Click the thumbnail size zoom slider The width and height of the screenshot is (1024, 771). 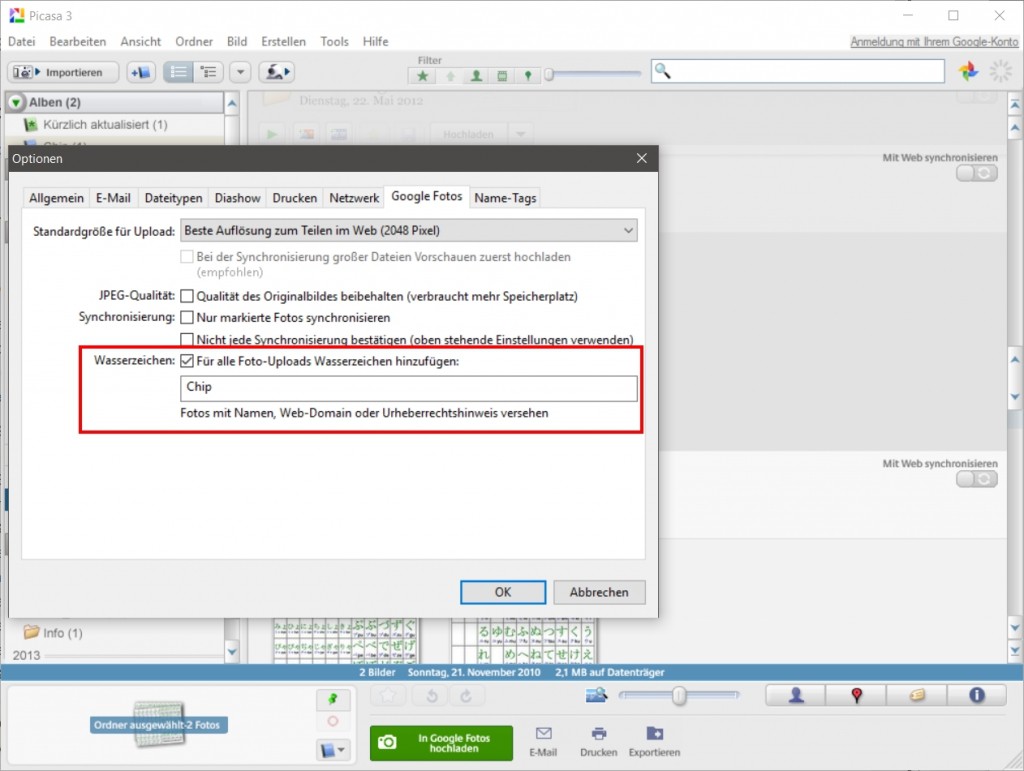(678, 696)
